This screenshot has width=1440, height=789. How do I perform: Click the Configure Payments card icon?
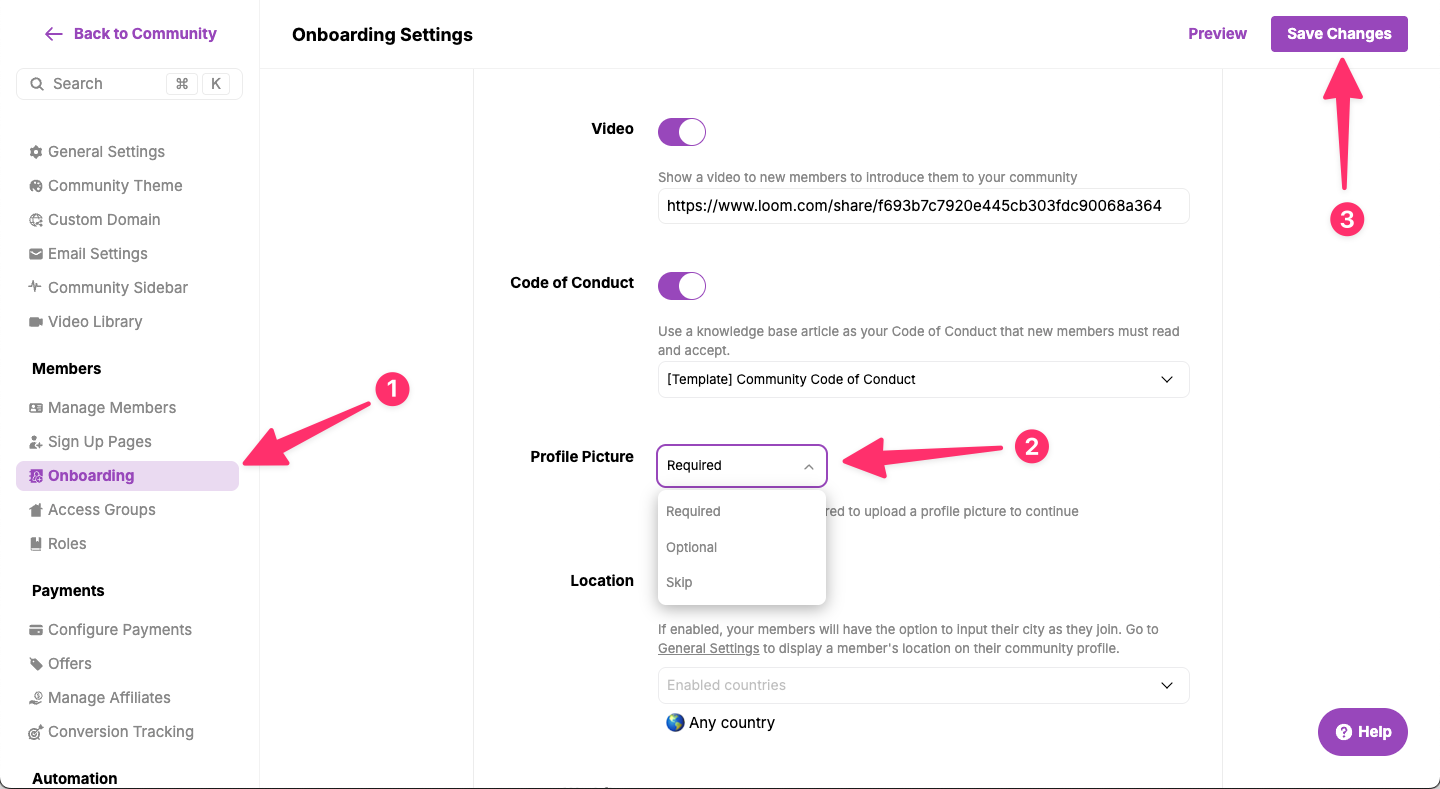36,630
